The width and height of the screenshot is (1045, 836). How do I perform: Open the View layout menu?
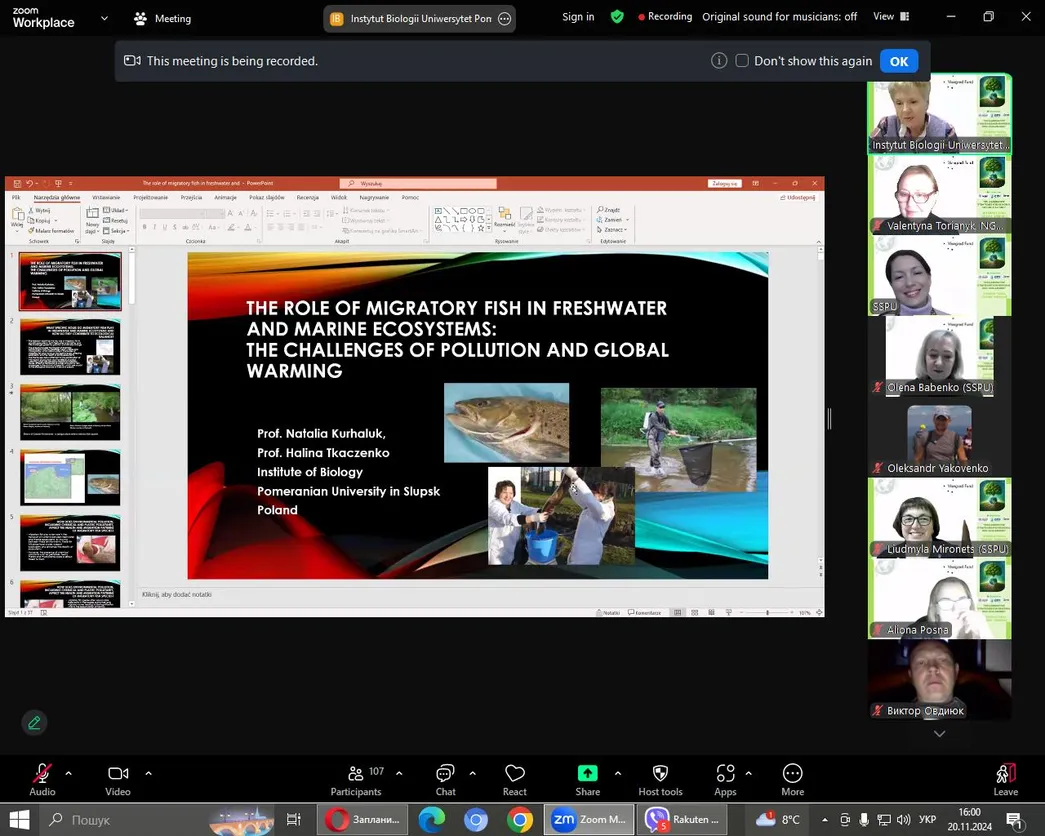click(891, 17)
